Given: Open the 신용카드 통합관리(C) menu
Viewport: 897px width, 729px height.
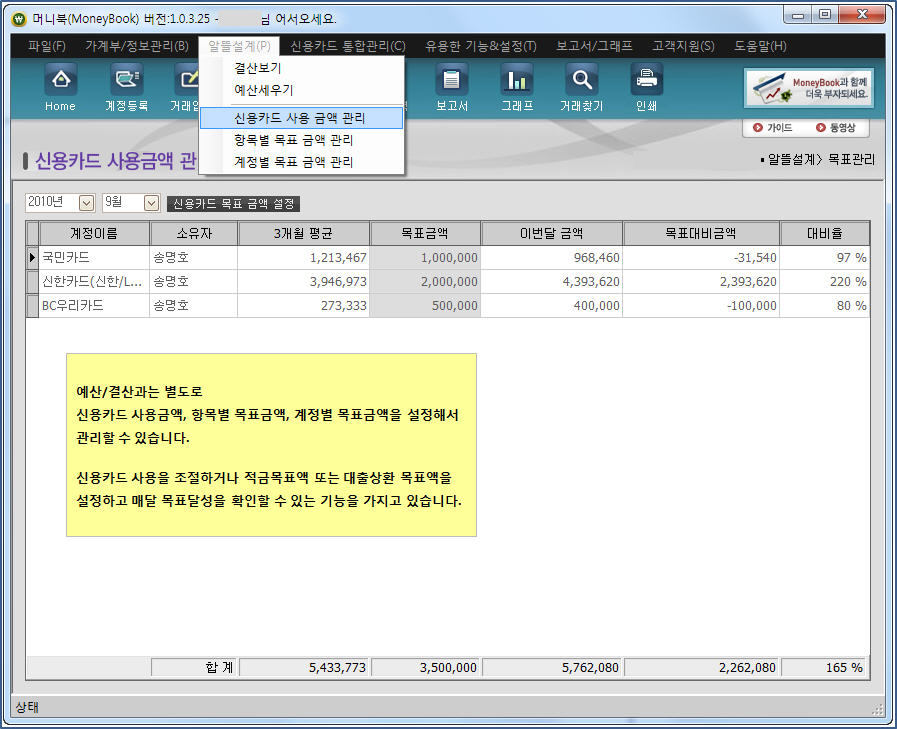Looking at the screenshot, I should (x=348, y=46).
